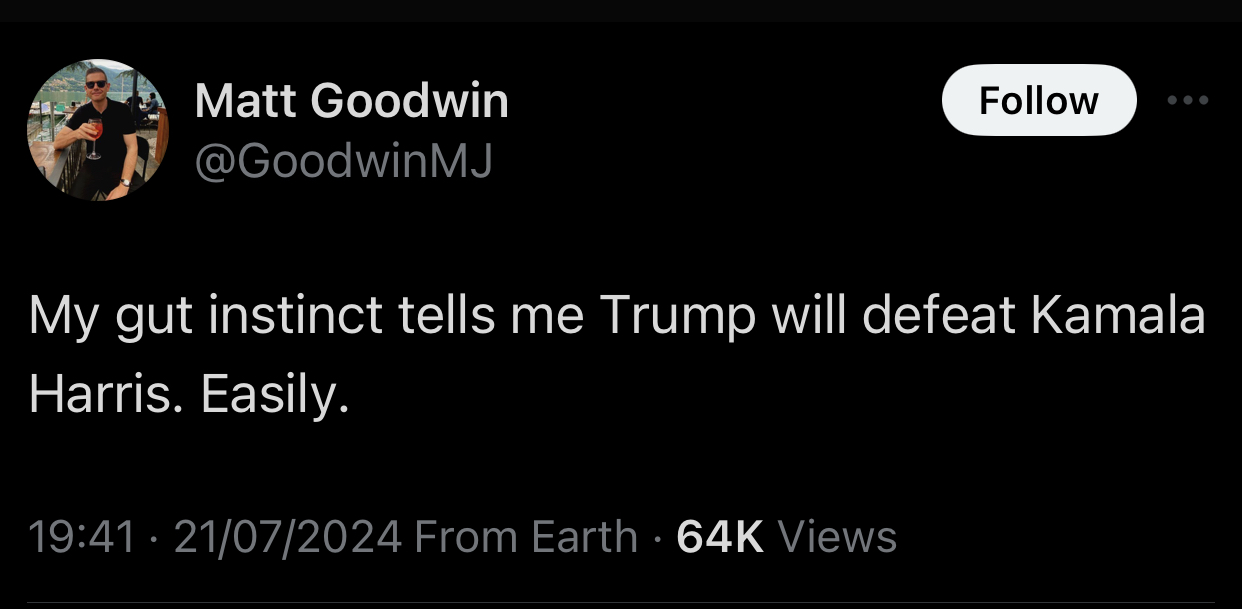Screen dimensions: 1242x609
Task: Click the word "Easily." in the tweet
Action: click(x=275, y=397)
